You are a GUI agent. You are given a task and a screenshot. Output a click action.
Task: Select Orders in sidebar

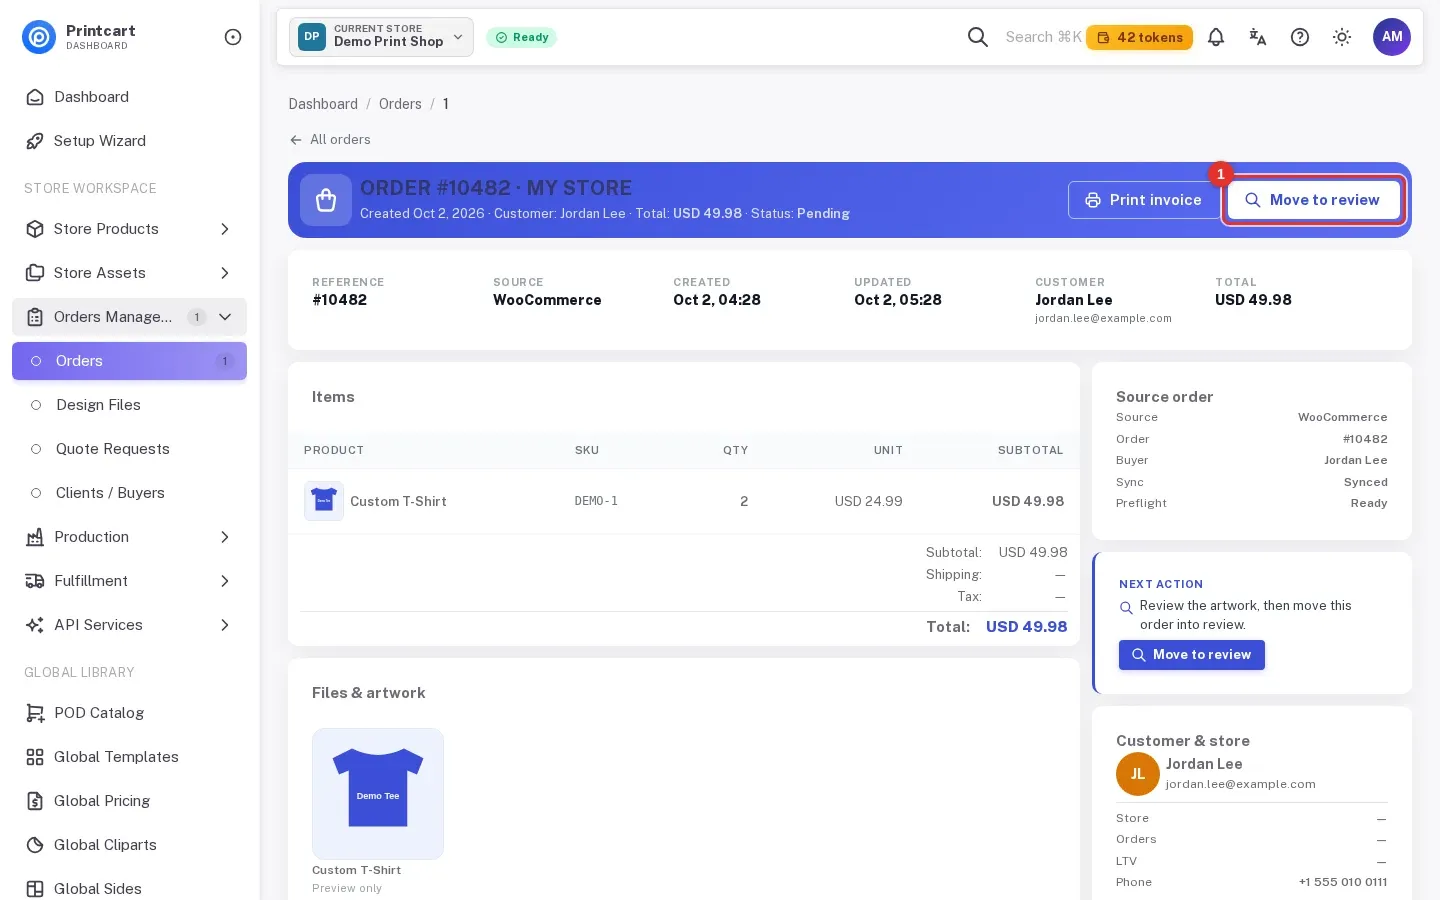[129, 361]
